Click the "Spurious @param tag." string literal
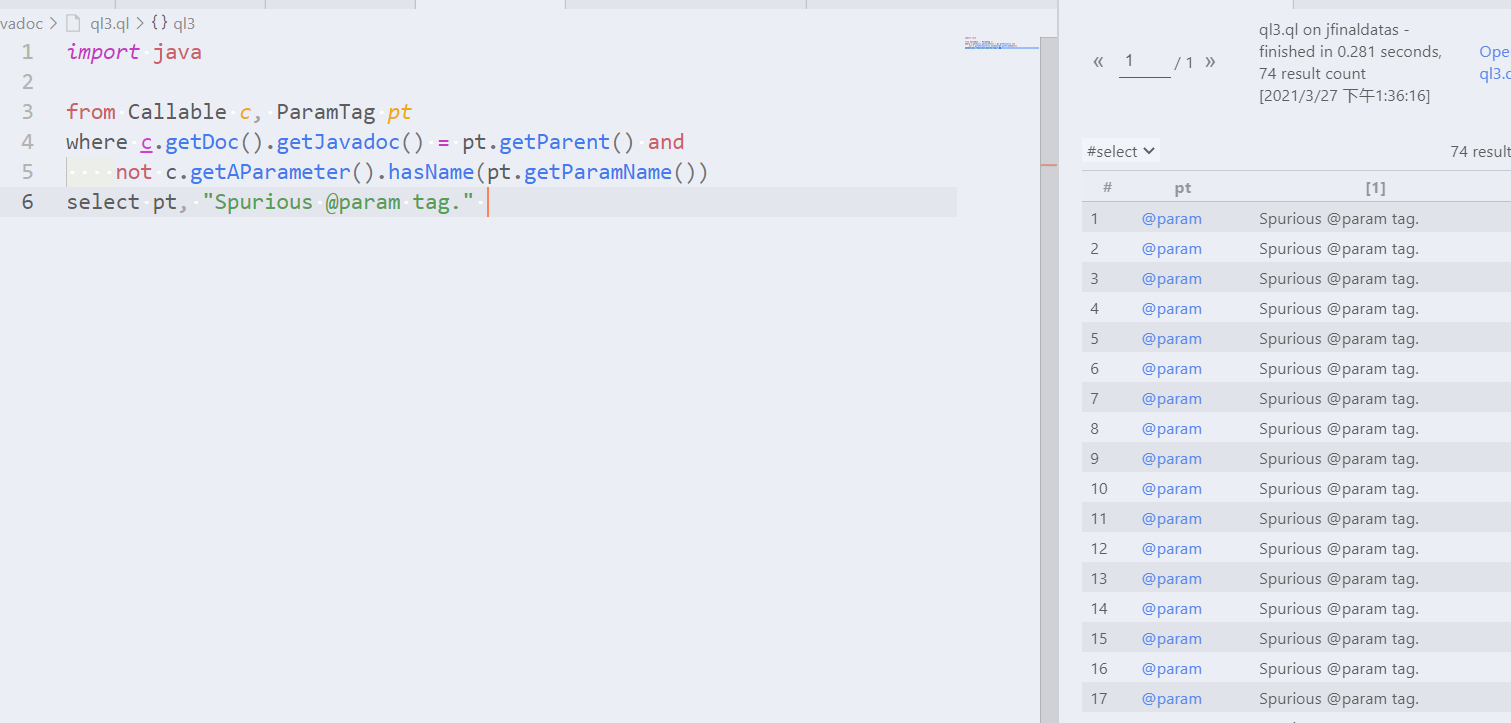 (338, 202)
